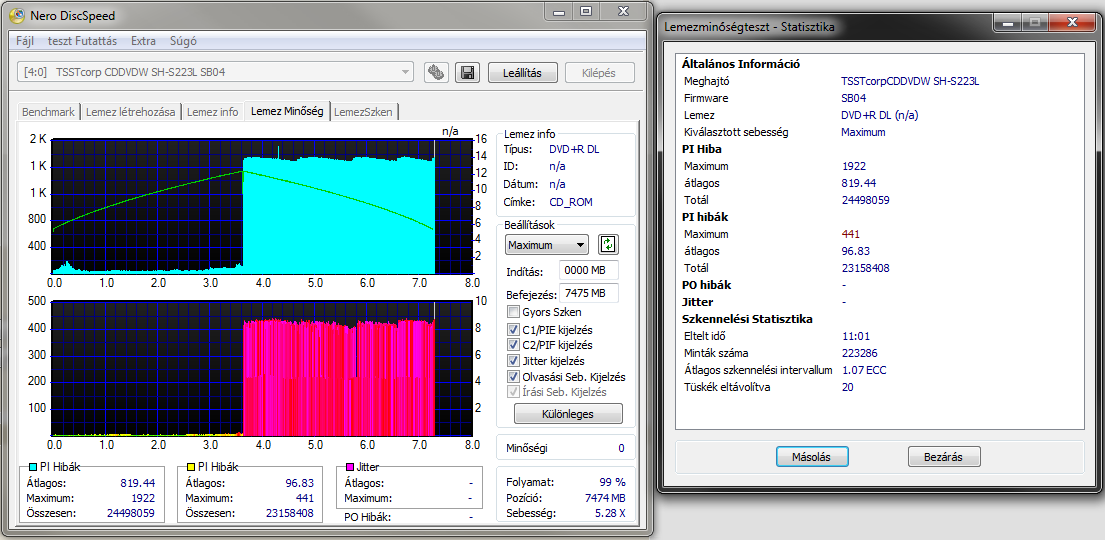The image size is (1105, 540).
Task: Toggle Jitter kijelzés checkbox
Action: [512, 361]
